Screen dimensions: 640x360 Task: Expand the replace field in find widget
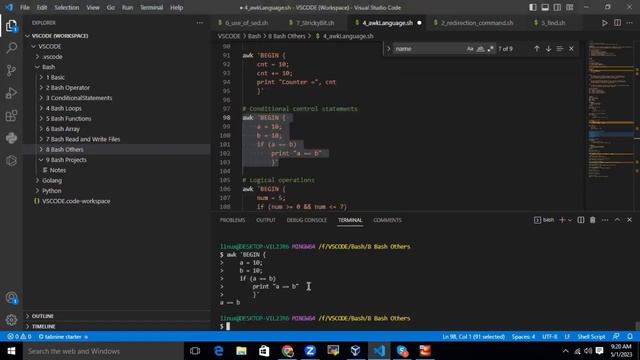389,49
